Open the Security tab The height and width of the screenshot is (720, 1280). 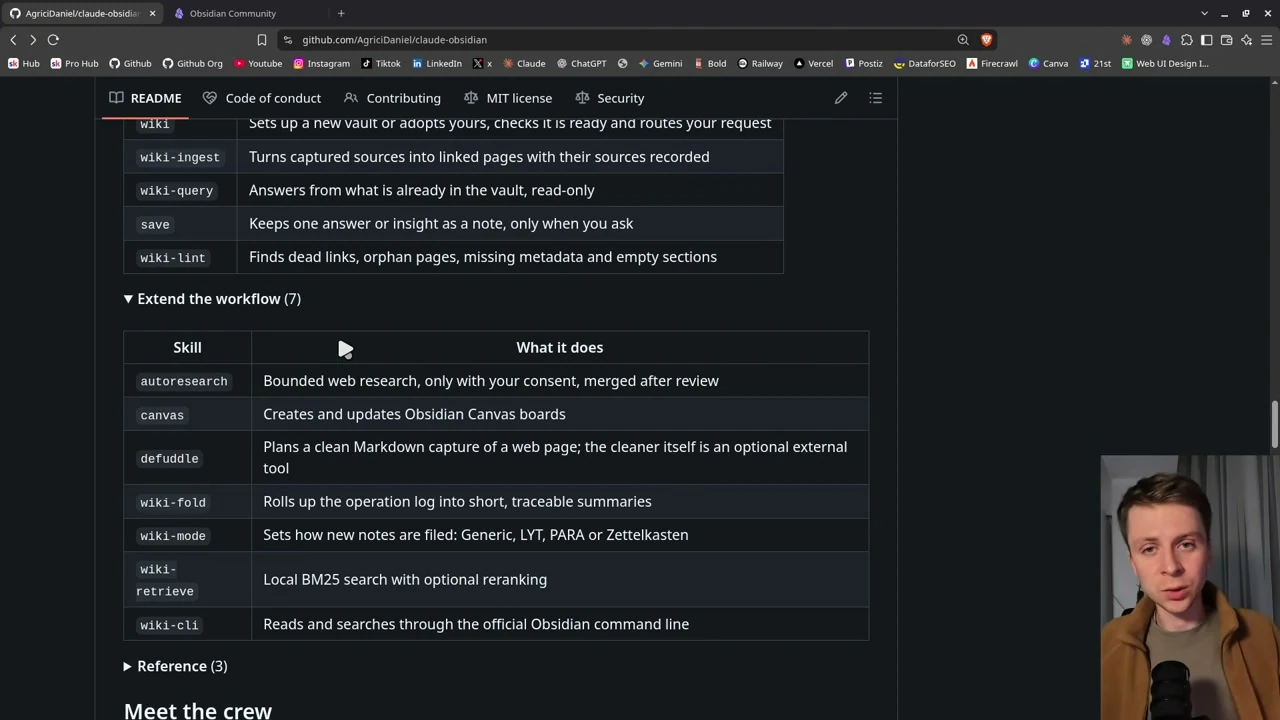point(610,98)
